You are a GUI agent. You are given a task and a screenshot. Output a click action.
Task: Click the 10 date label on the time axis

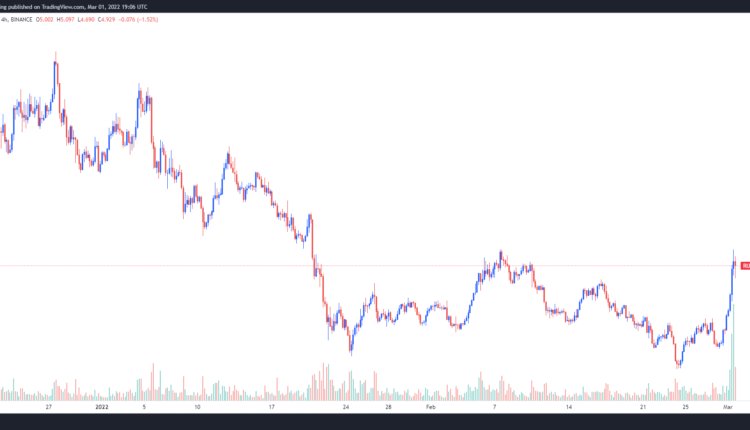[x=198, y=408]
